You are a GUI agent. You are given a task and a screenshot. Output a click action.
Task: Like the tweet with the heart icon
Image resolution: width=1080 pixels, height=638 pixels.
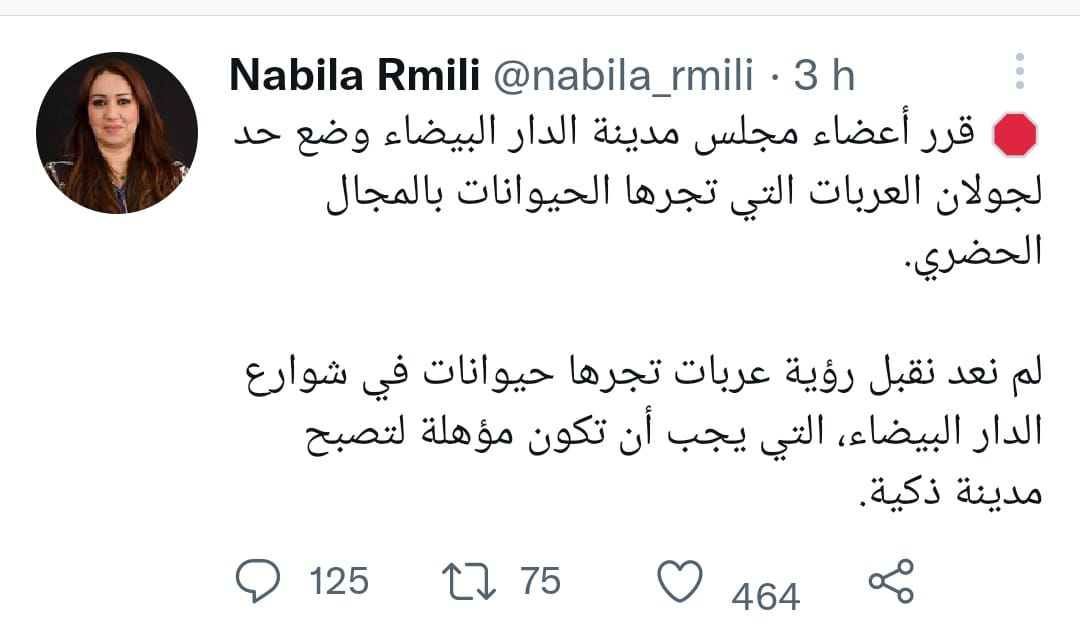(x=680, y=581)
